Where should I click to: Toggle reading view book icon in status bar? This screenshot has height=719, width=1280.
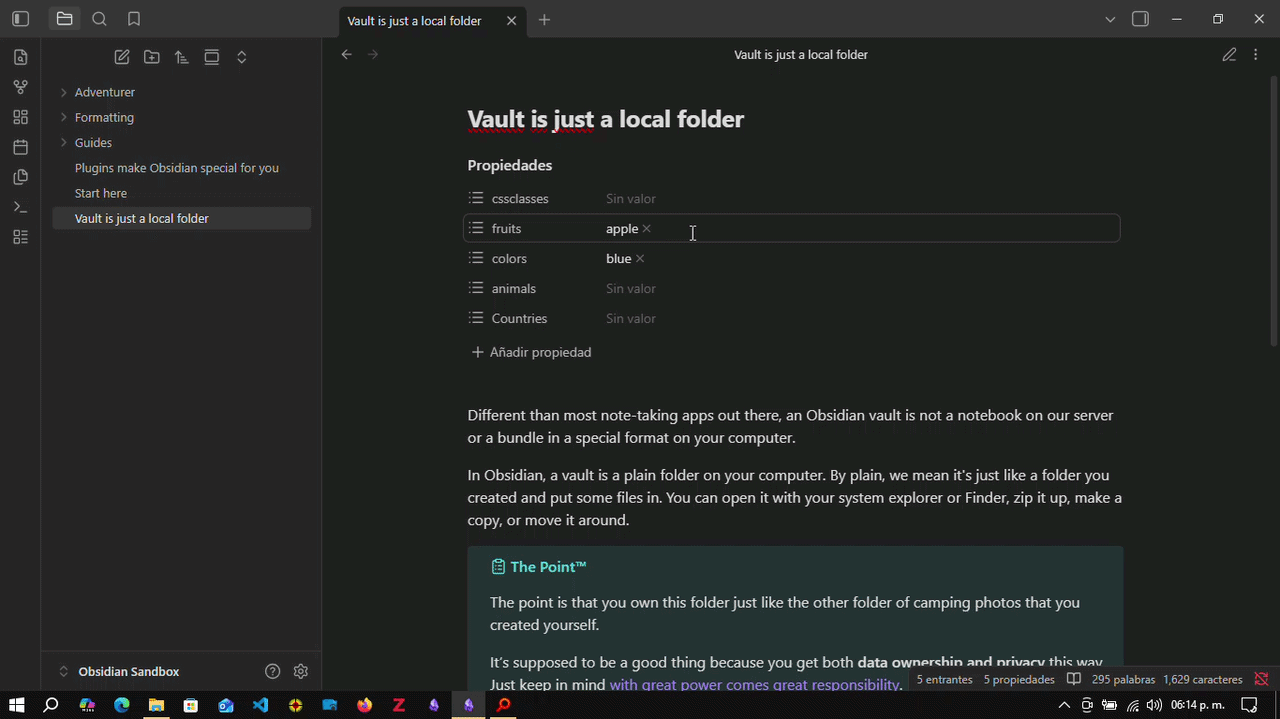click(1074, 679)
